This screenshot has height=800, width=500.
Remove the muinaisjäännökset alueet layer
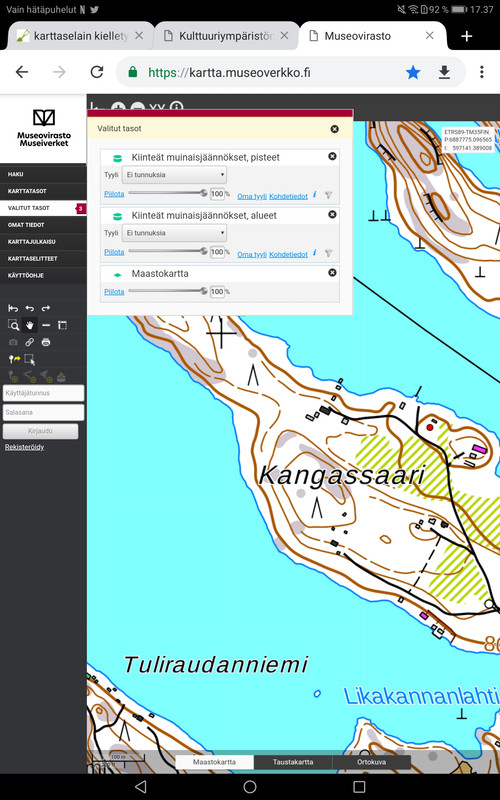click(x=332, y=214)
